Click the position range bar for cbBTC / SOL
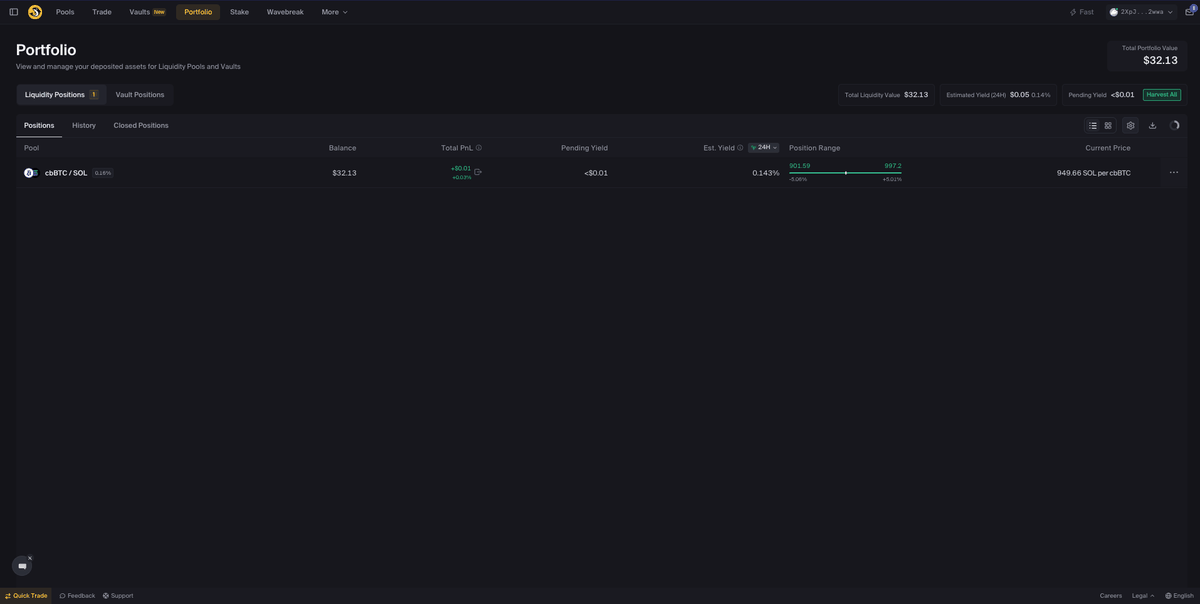Image resolution: width=1200 pixels, height=604 pixels. [845, 173]
